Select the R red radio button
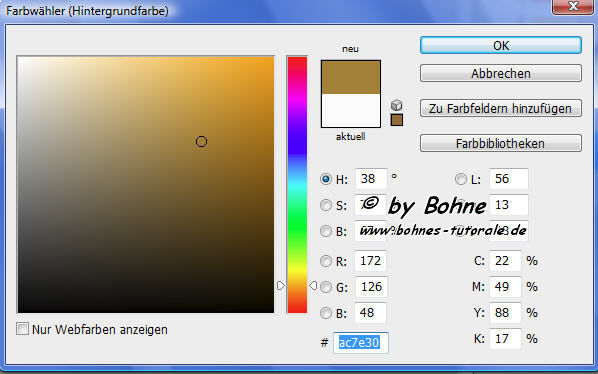Viewport: 598px width, 374px height. point(326,261)
